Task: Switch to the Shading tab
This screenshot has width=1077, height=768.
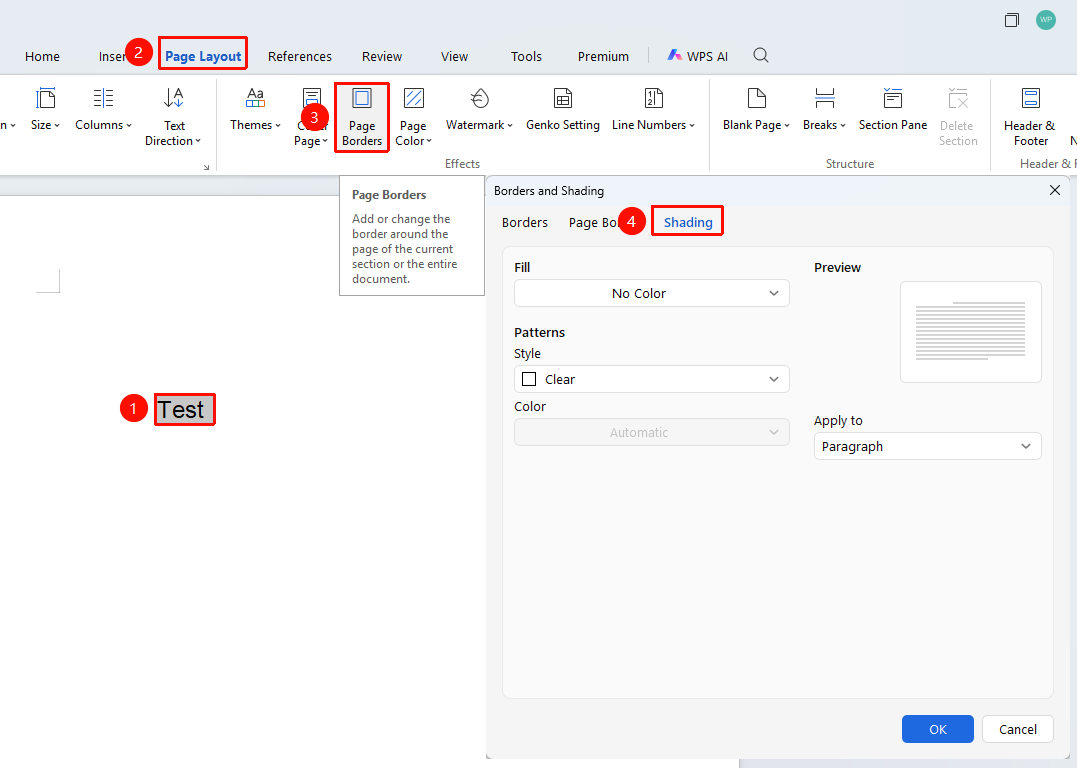Action: [688, 222]
